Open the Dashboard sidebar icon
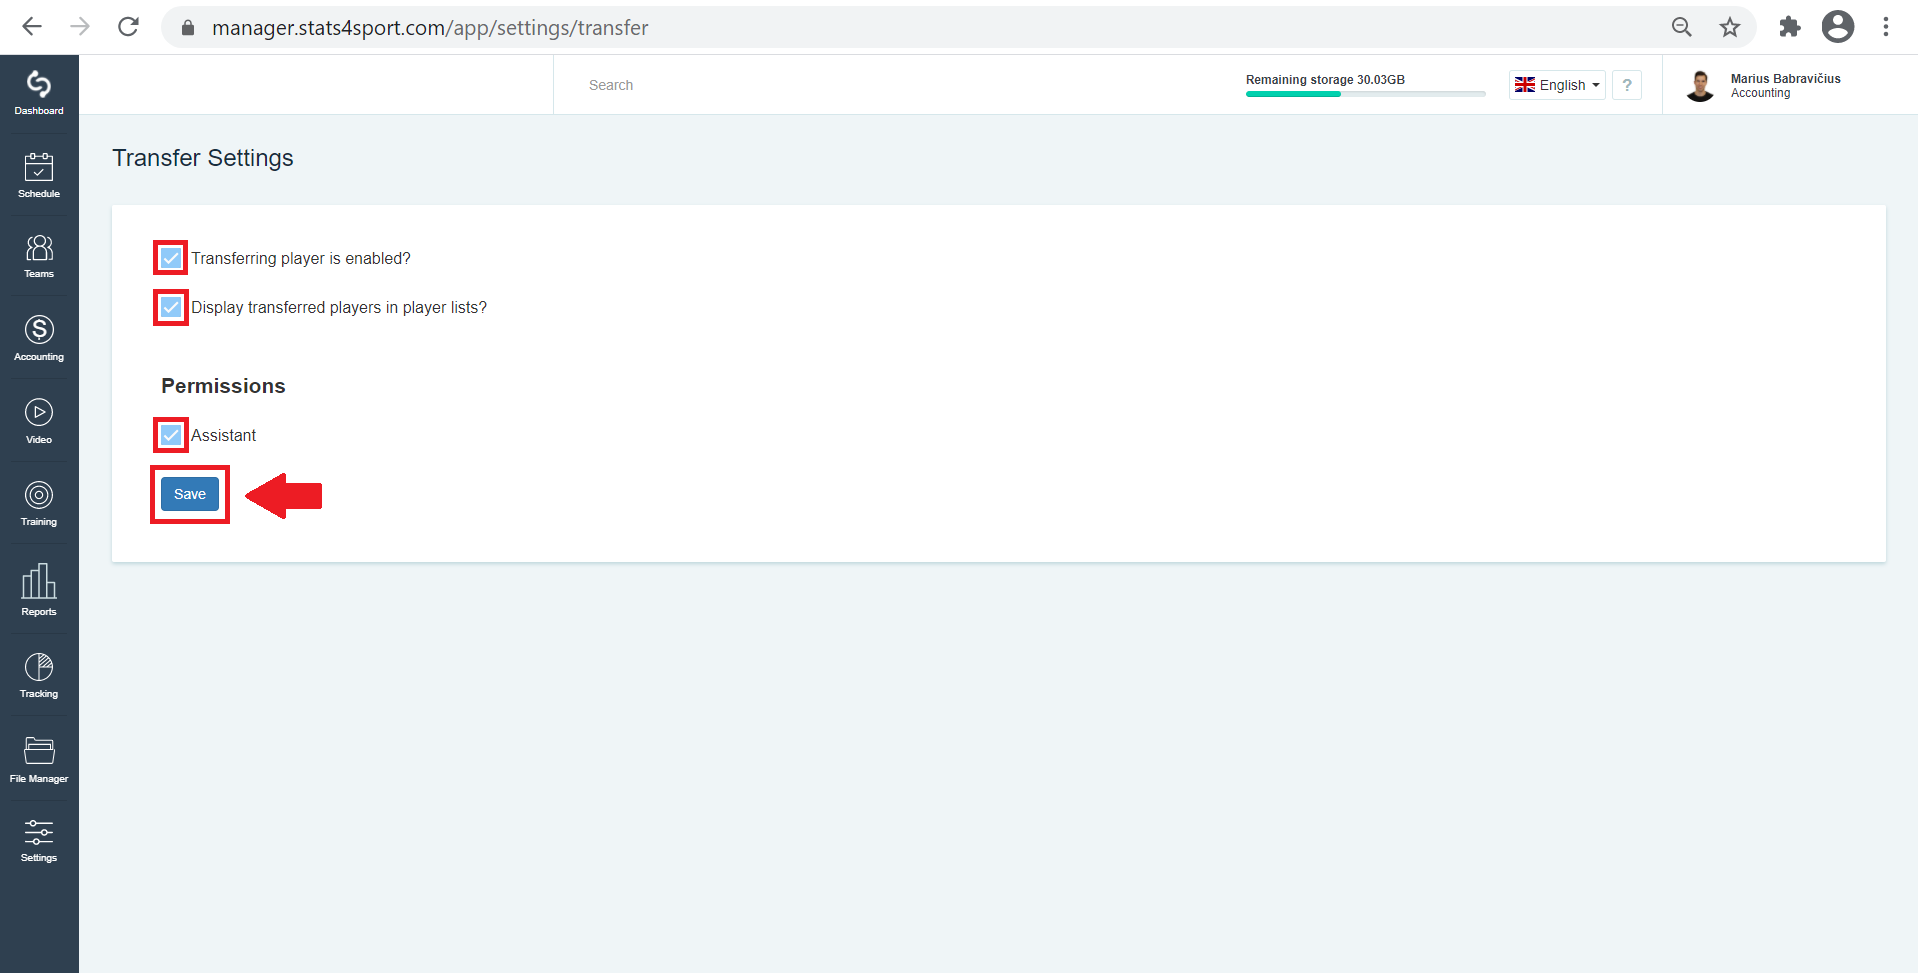The height and width of the screenshot is (973, 1918). click(x=39, y=93)
